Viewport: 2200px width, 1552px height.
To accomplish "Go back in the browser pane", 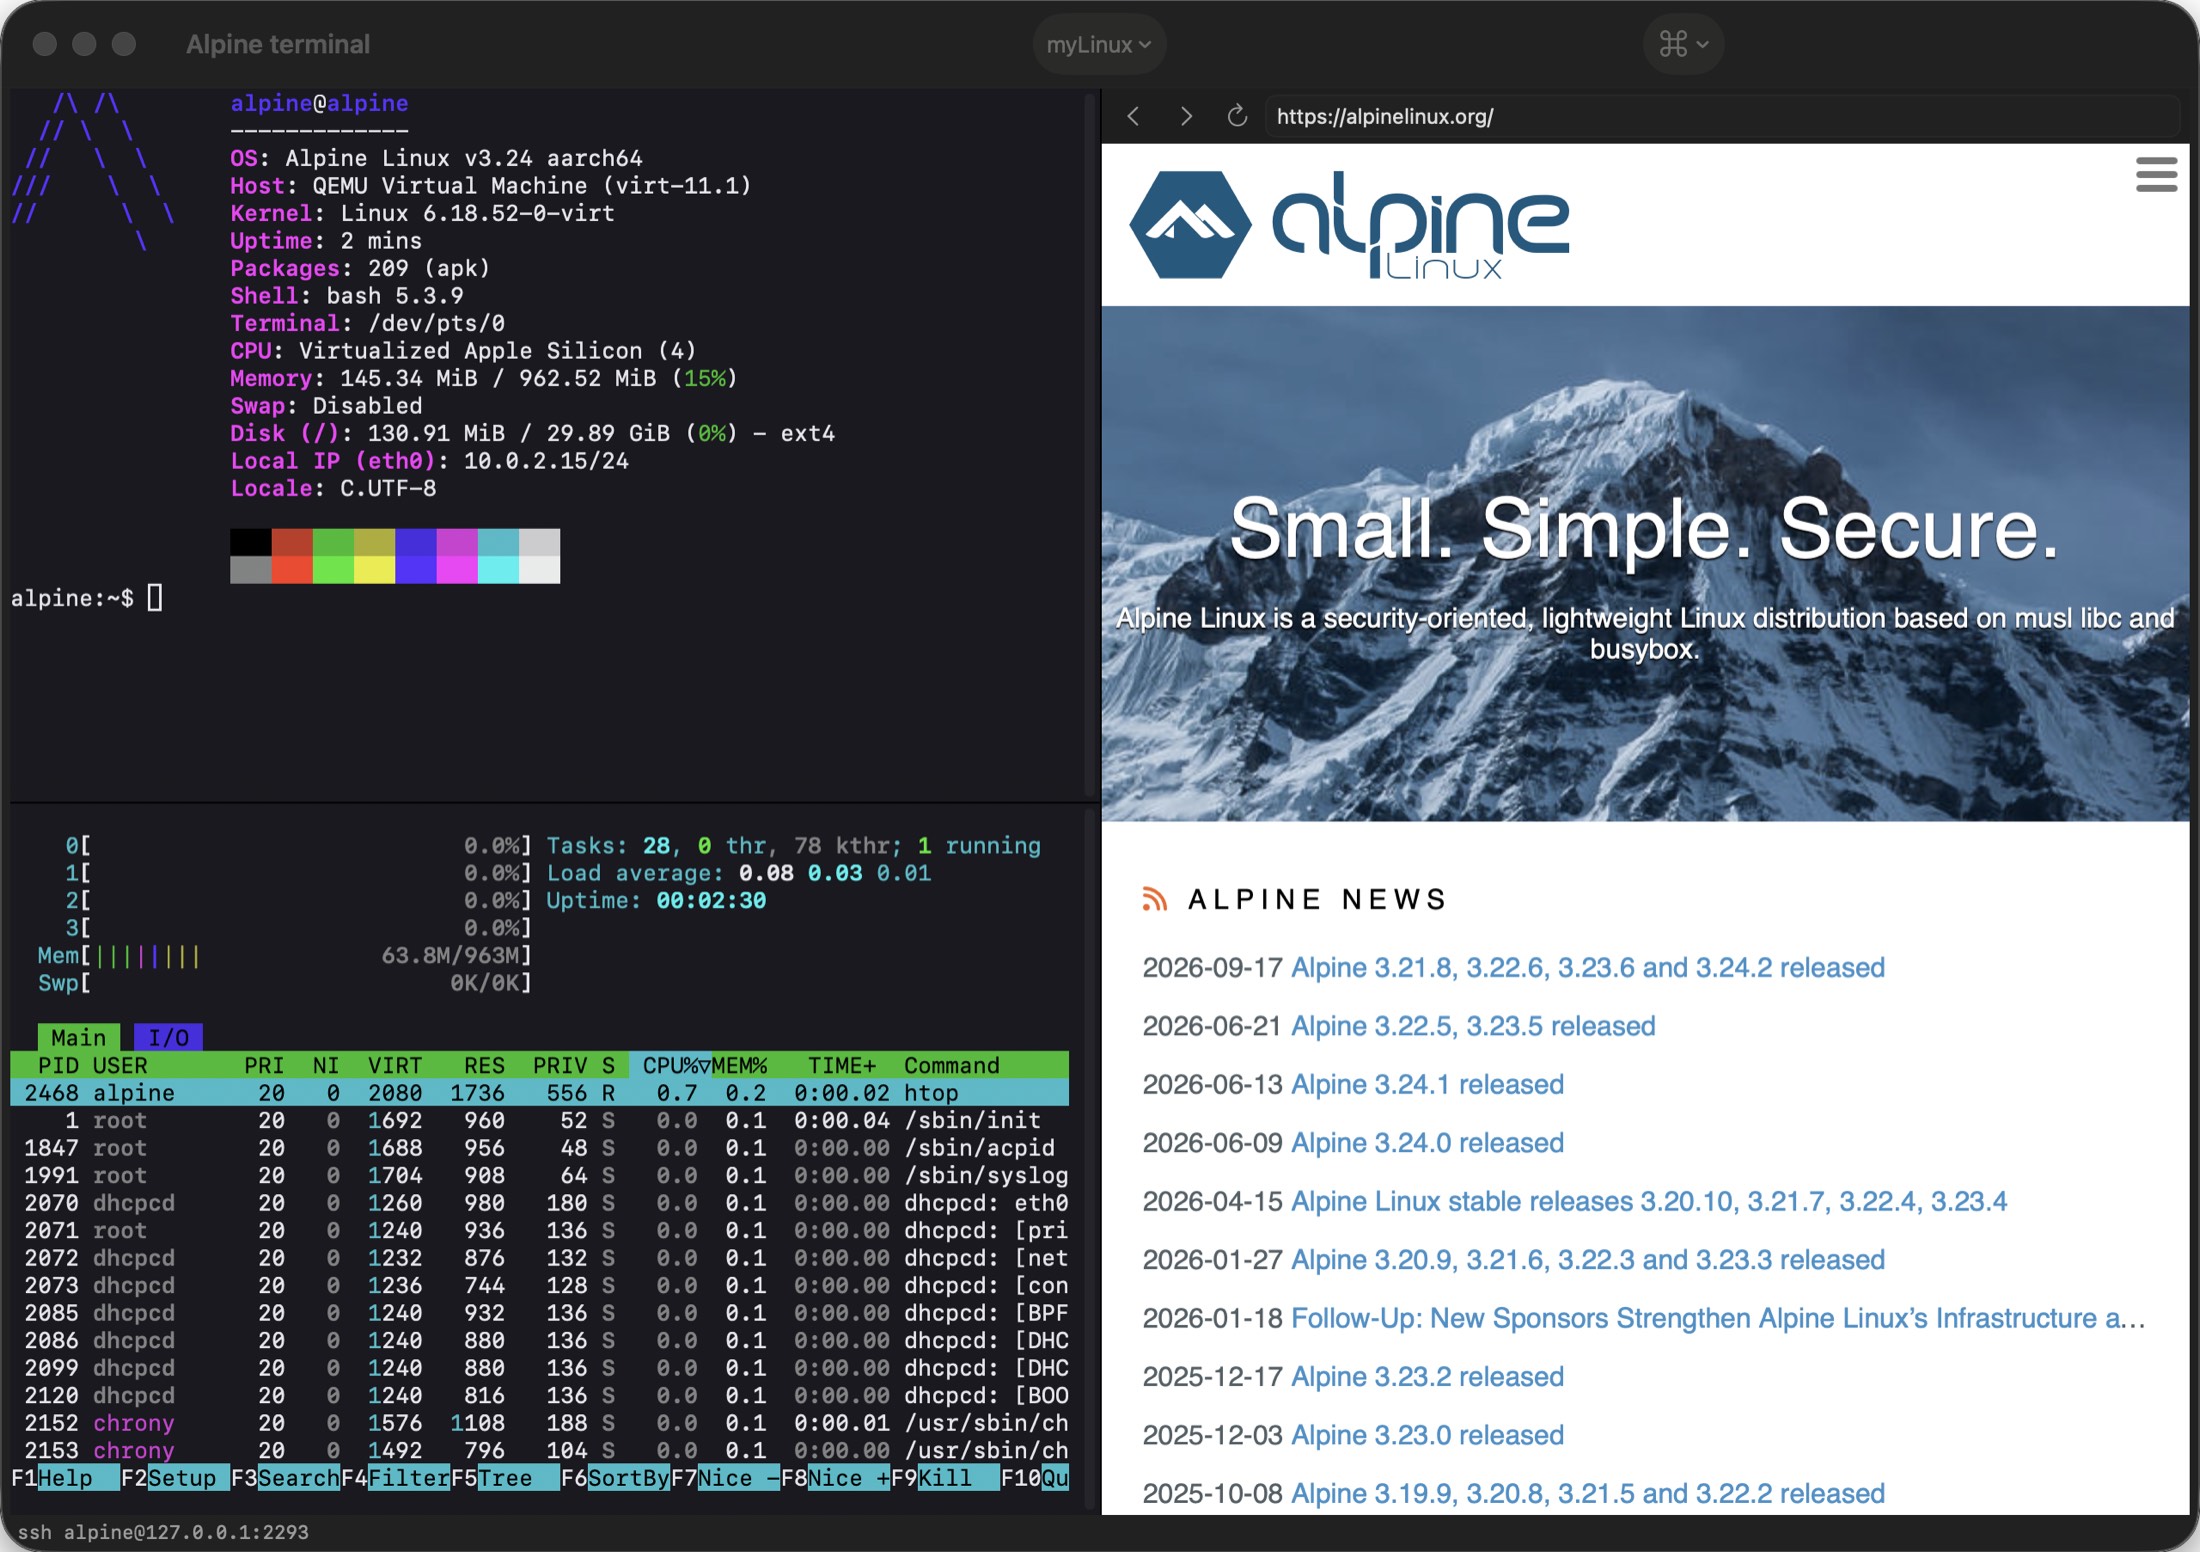I will [1133, 116].
